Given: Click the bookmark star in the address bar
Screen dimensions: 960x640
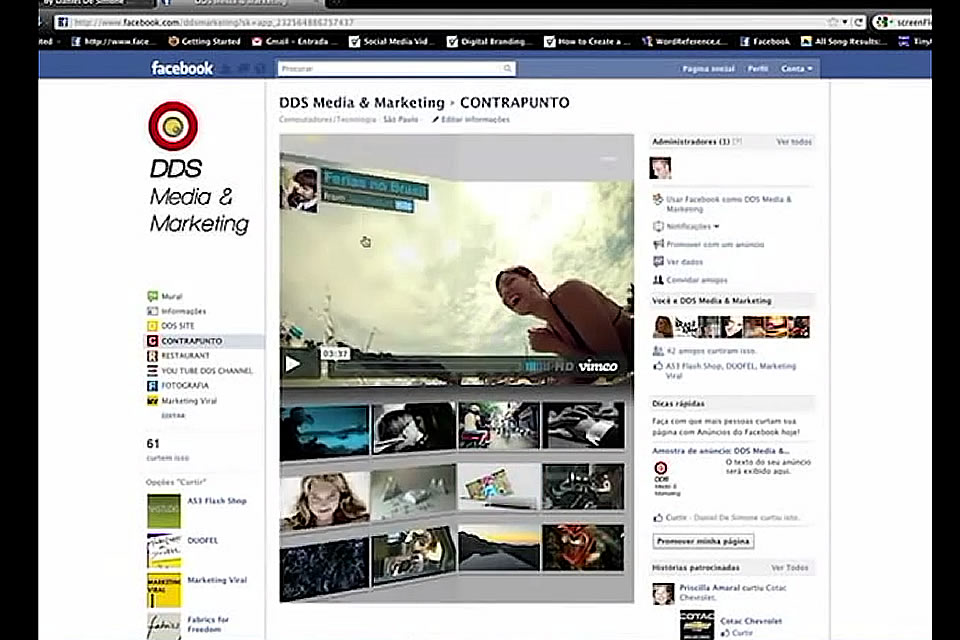Looking at the screenshot, I should click(833, 23).
